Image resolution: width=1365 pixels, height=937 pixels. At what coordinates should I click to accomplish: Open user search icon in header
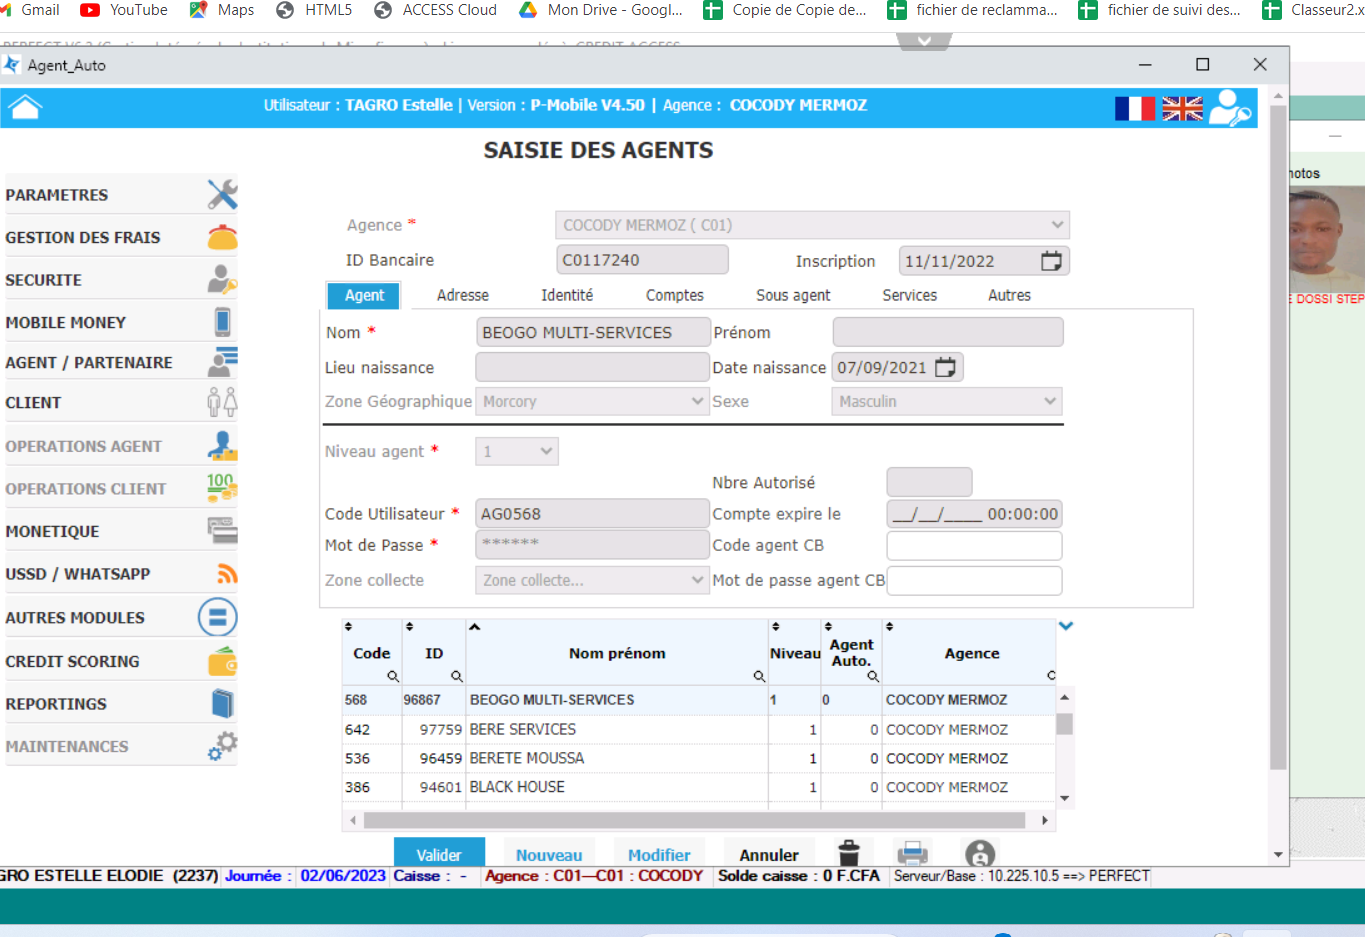pos(1229,108)
